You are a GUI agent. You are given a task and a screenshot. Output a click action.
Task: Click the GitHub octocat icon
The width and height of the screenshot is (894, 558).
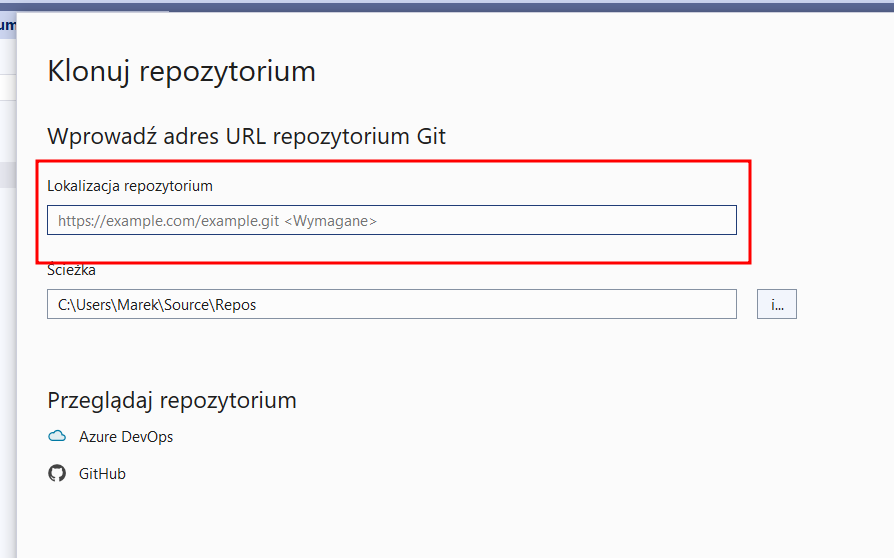pos(57,474)
